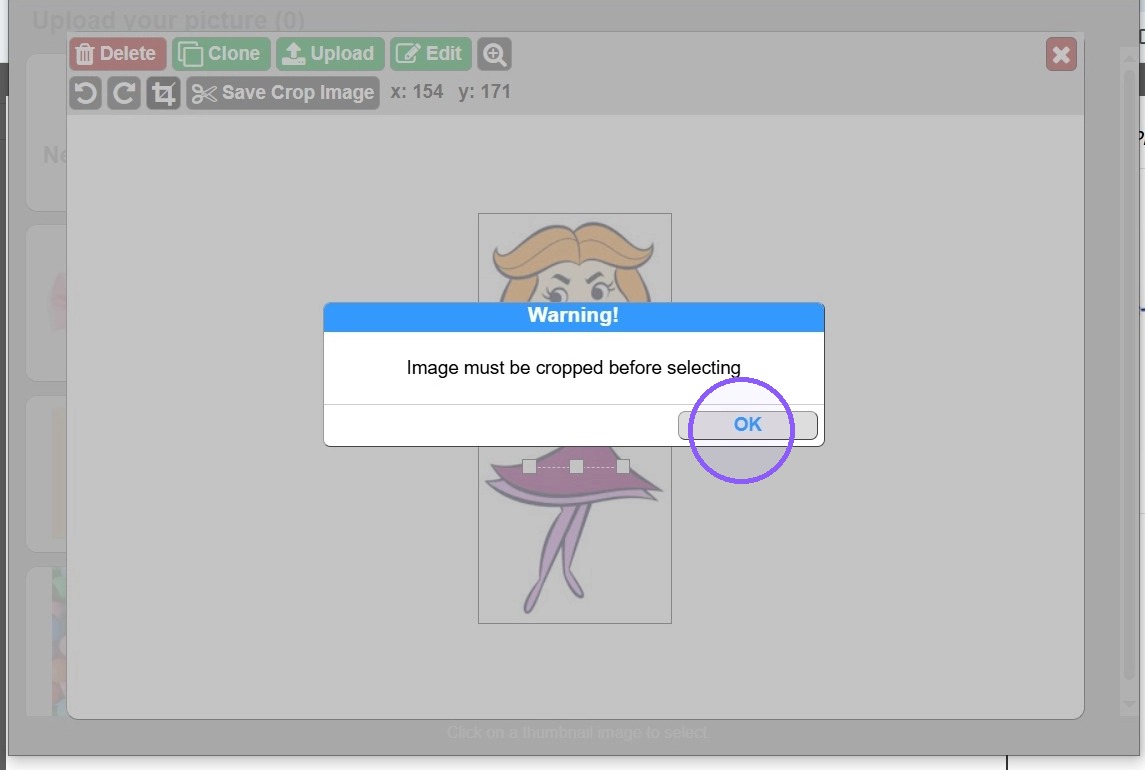Click the 'x: 154' coordinate readout
The height and width of the screenshot is (770, 1145).
(416, 92)
